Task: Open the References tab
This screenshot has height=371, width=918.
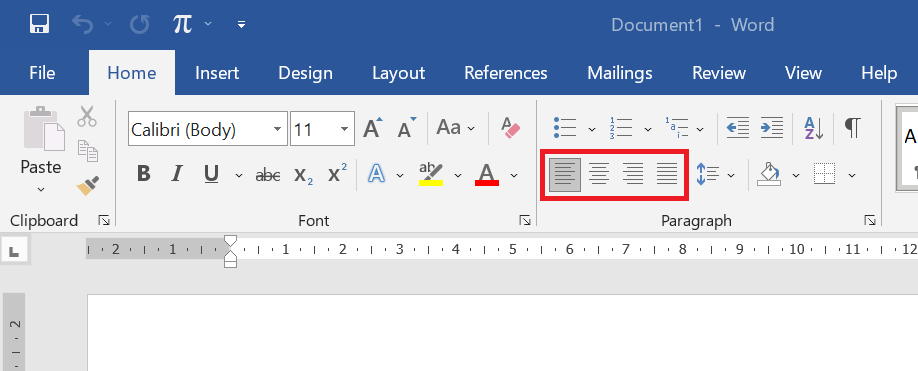Action: [506, 73]
